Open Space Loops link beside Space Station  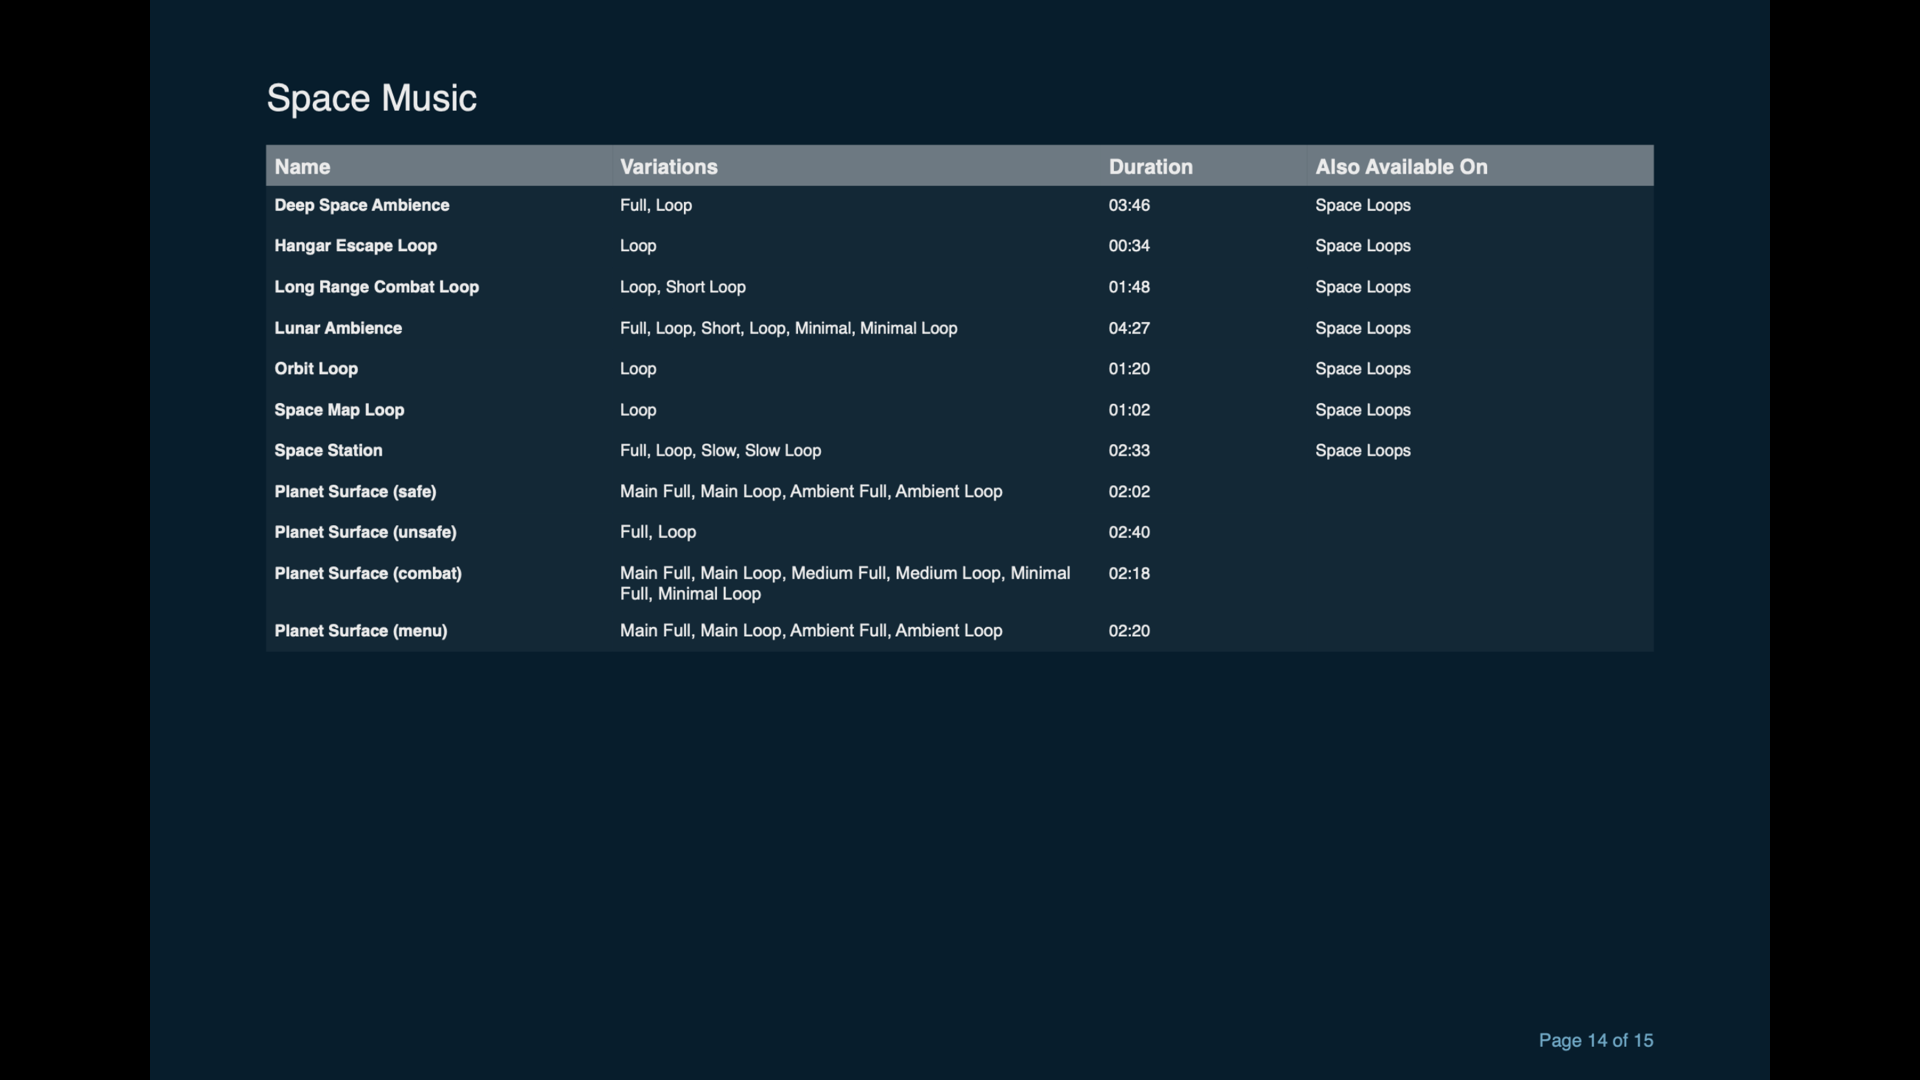[1362, 450]
